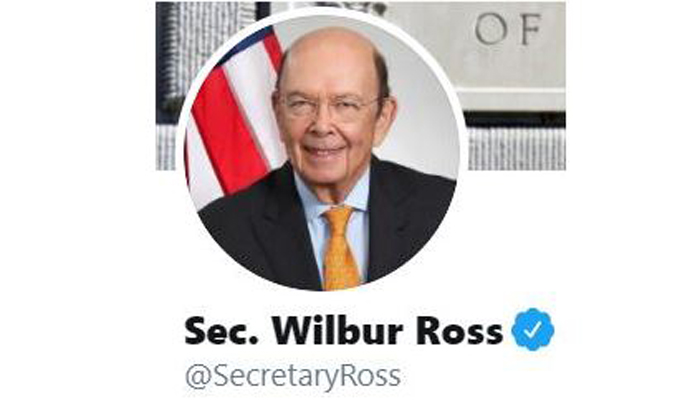Click the white checkmark inside the badge
The image size is (700, 404).
click(x=533, y=329)
